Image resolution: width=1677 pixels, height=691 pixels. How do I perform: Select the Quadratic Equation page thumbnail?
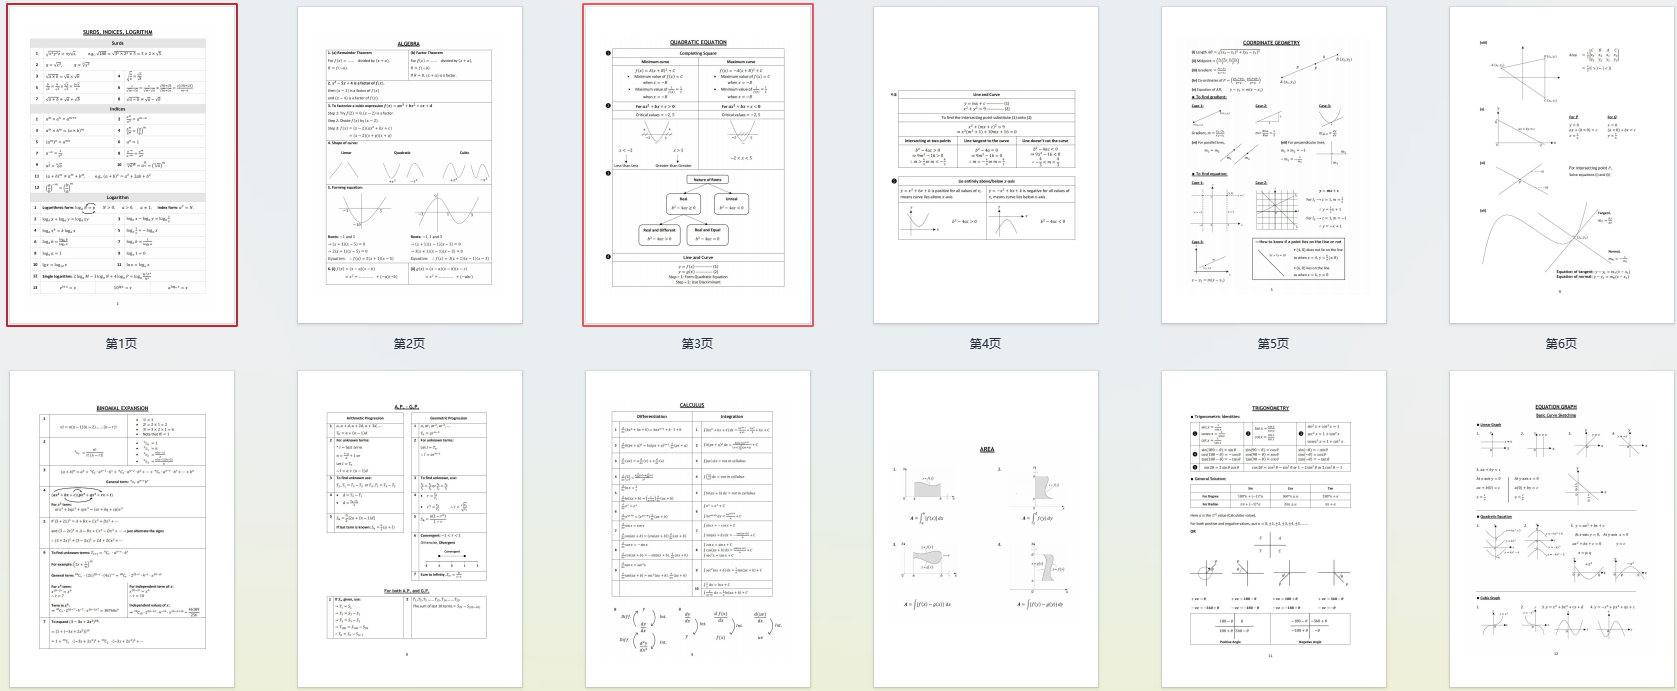698,165
